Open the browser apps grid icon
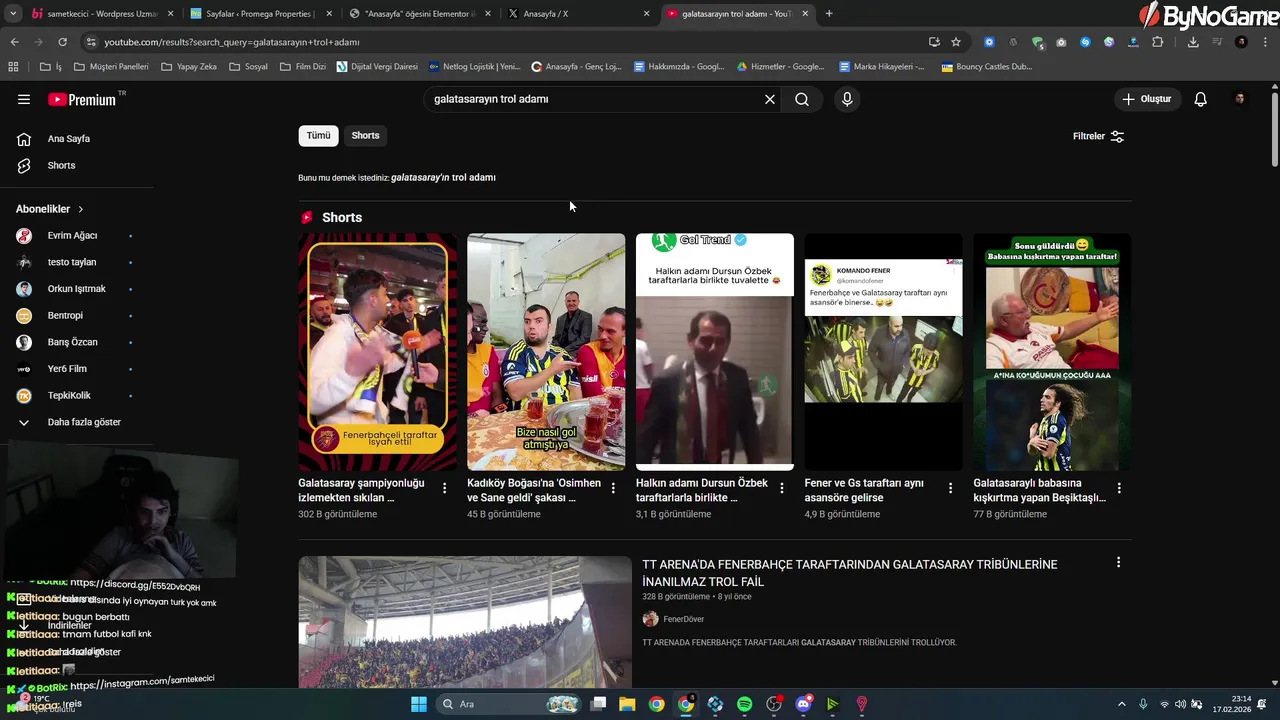1280x720 pixels. coord(13,67)
